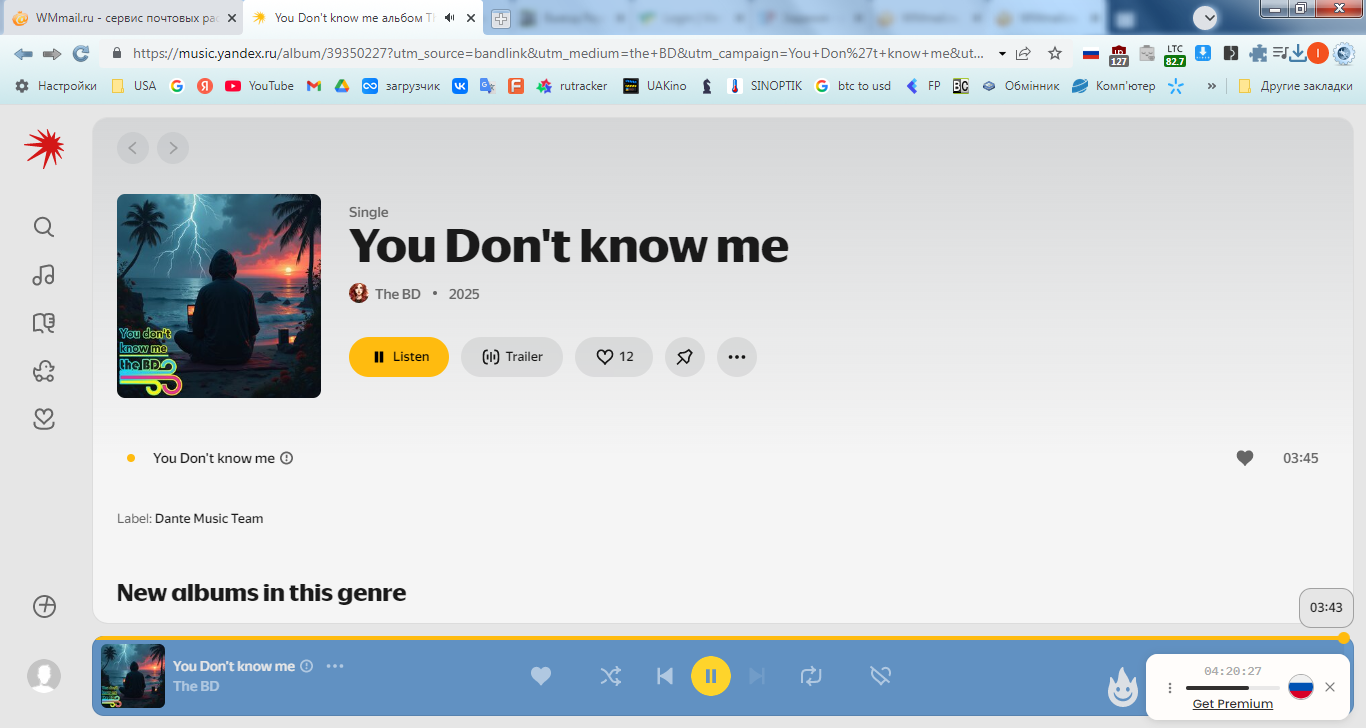Click the address bar URL

coord(557,54)
